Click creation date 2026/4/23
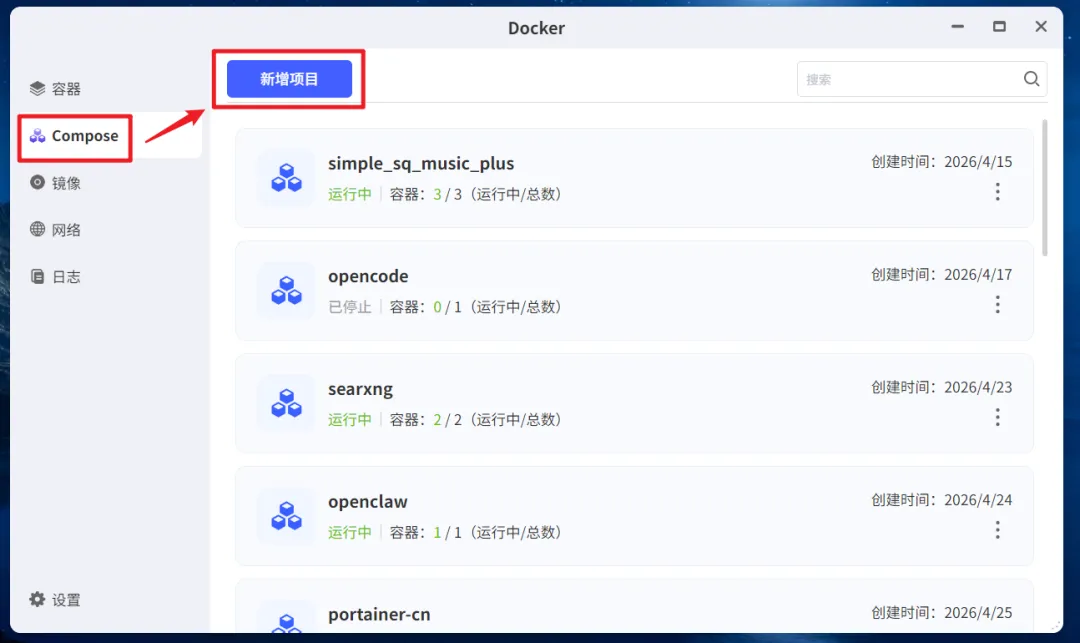This screenshot has height=643, width=1080. pos(978,388)
